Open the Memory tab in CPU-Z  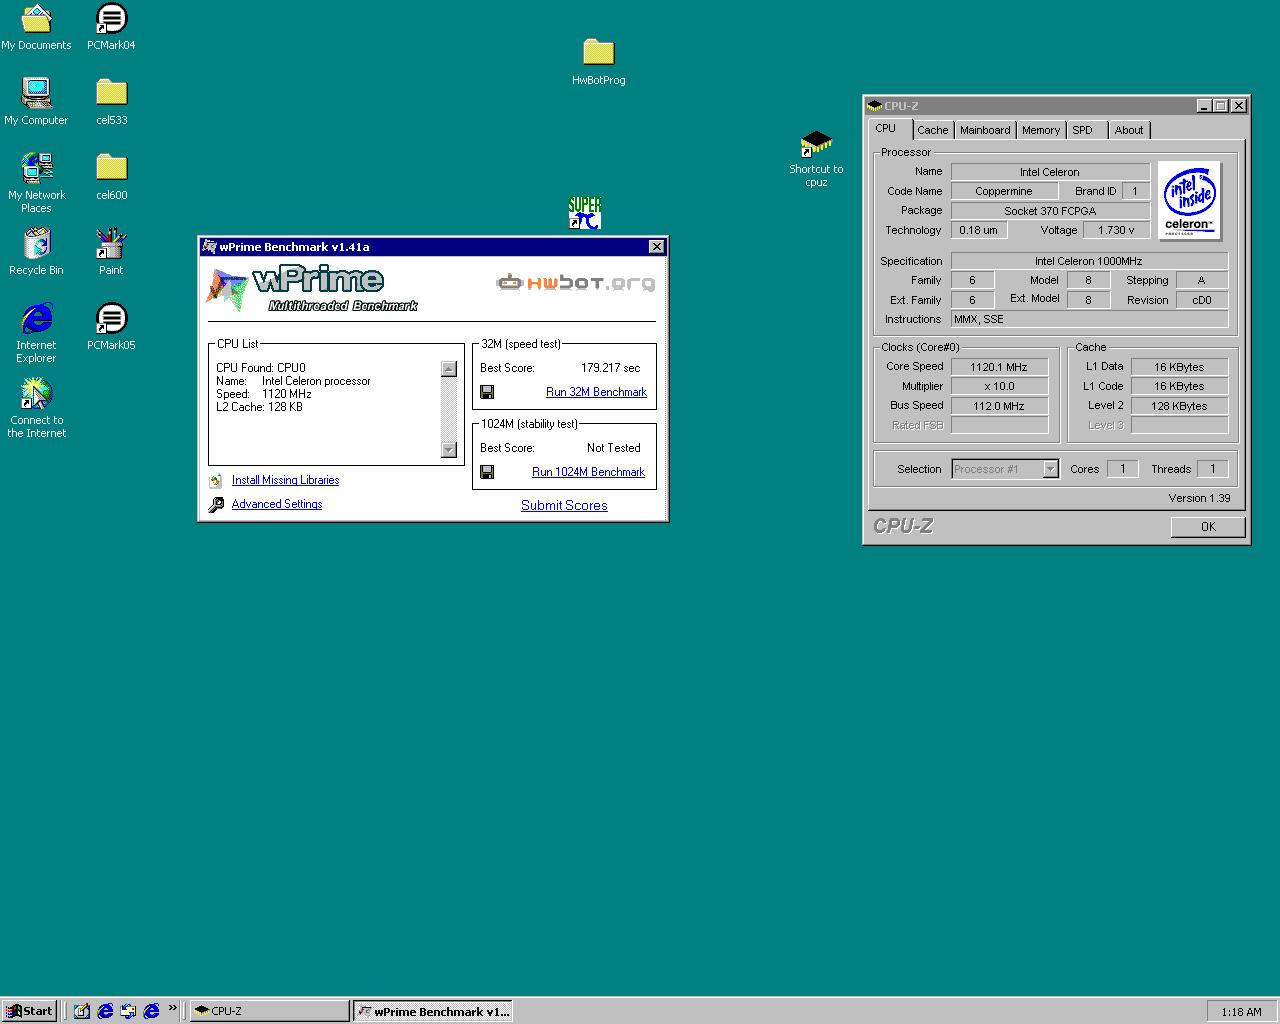tap(1041, 130)
